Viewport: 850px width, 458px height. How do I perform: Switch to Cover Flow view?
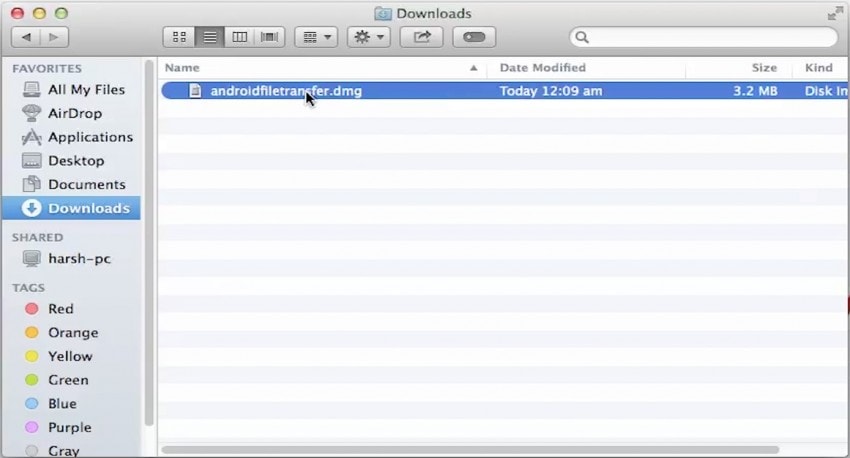269,37
